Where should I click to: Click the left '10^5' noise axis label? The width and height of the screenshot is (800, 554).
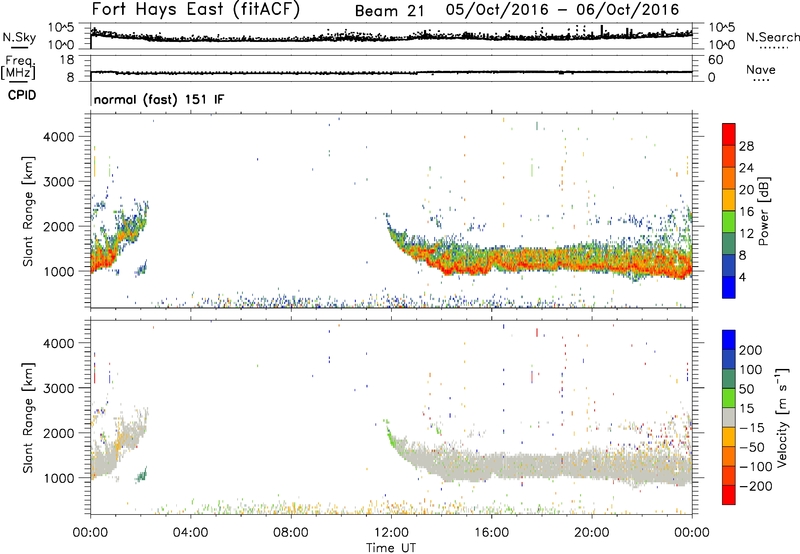coord(61,27)
